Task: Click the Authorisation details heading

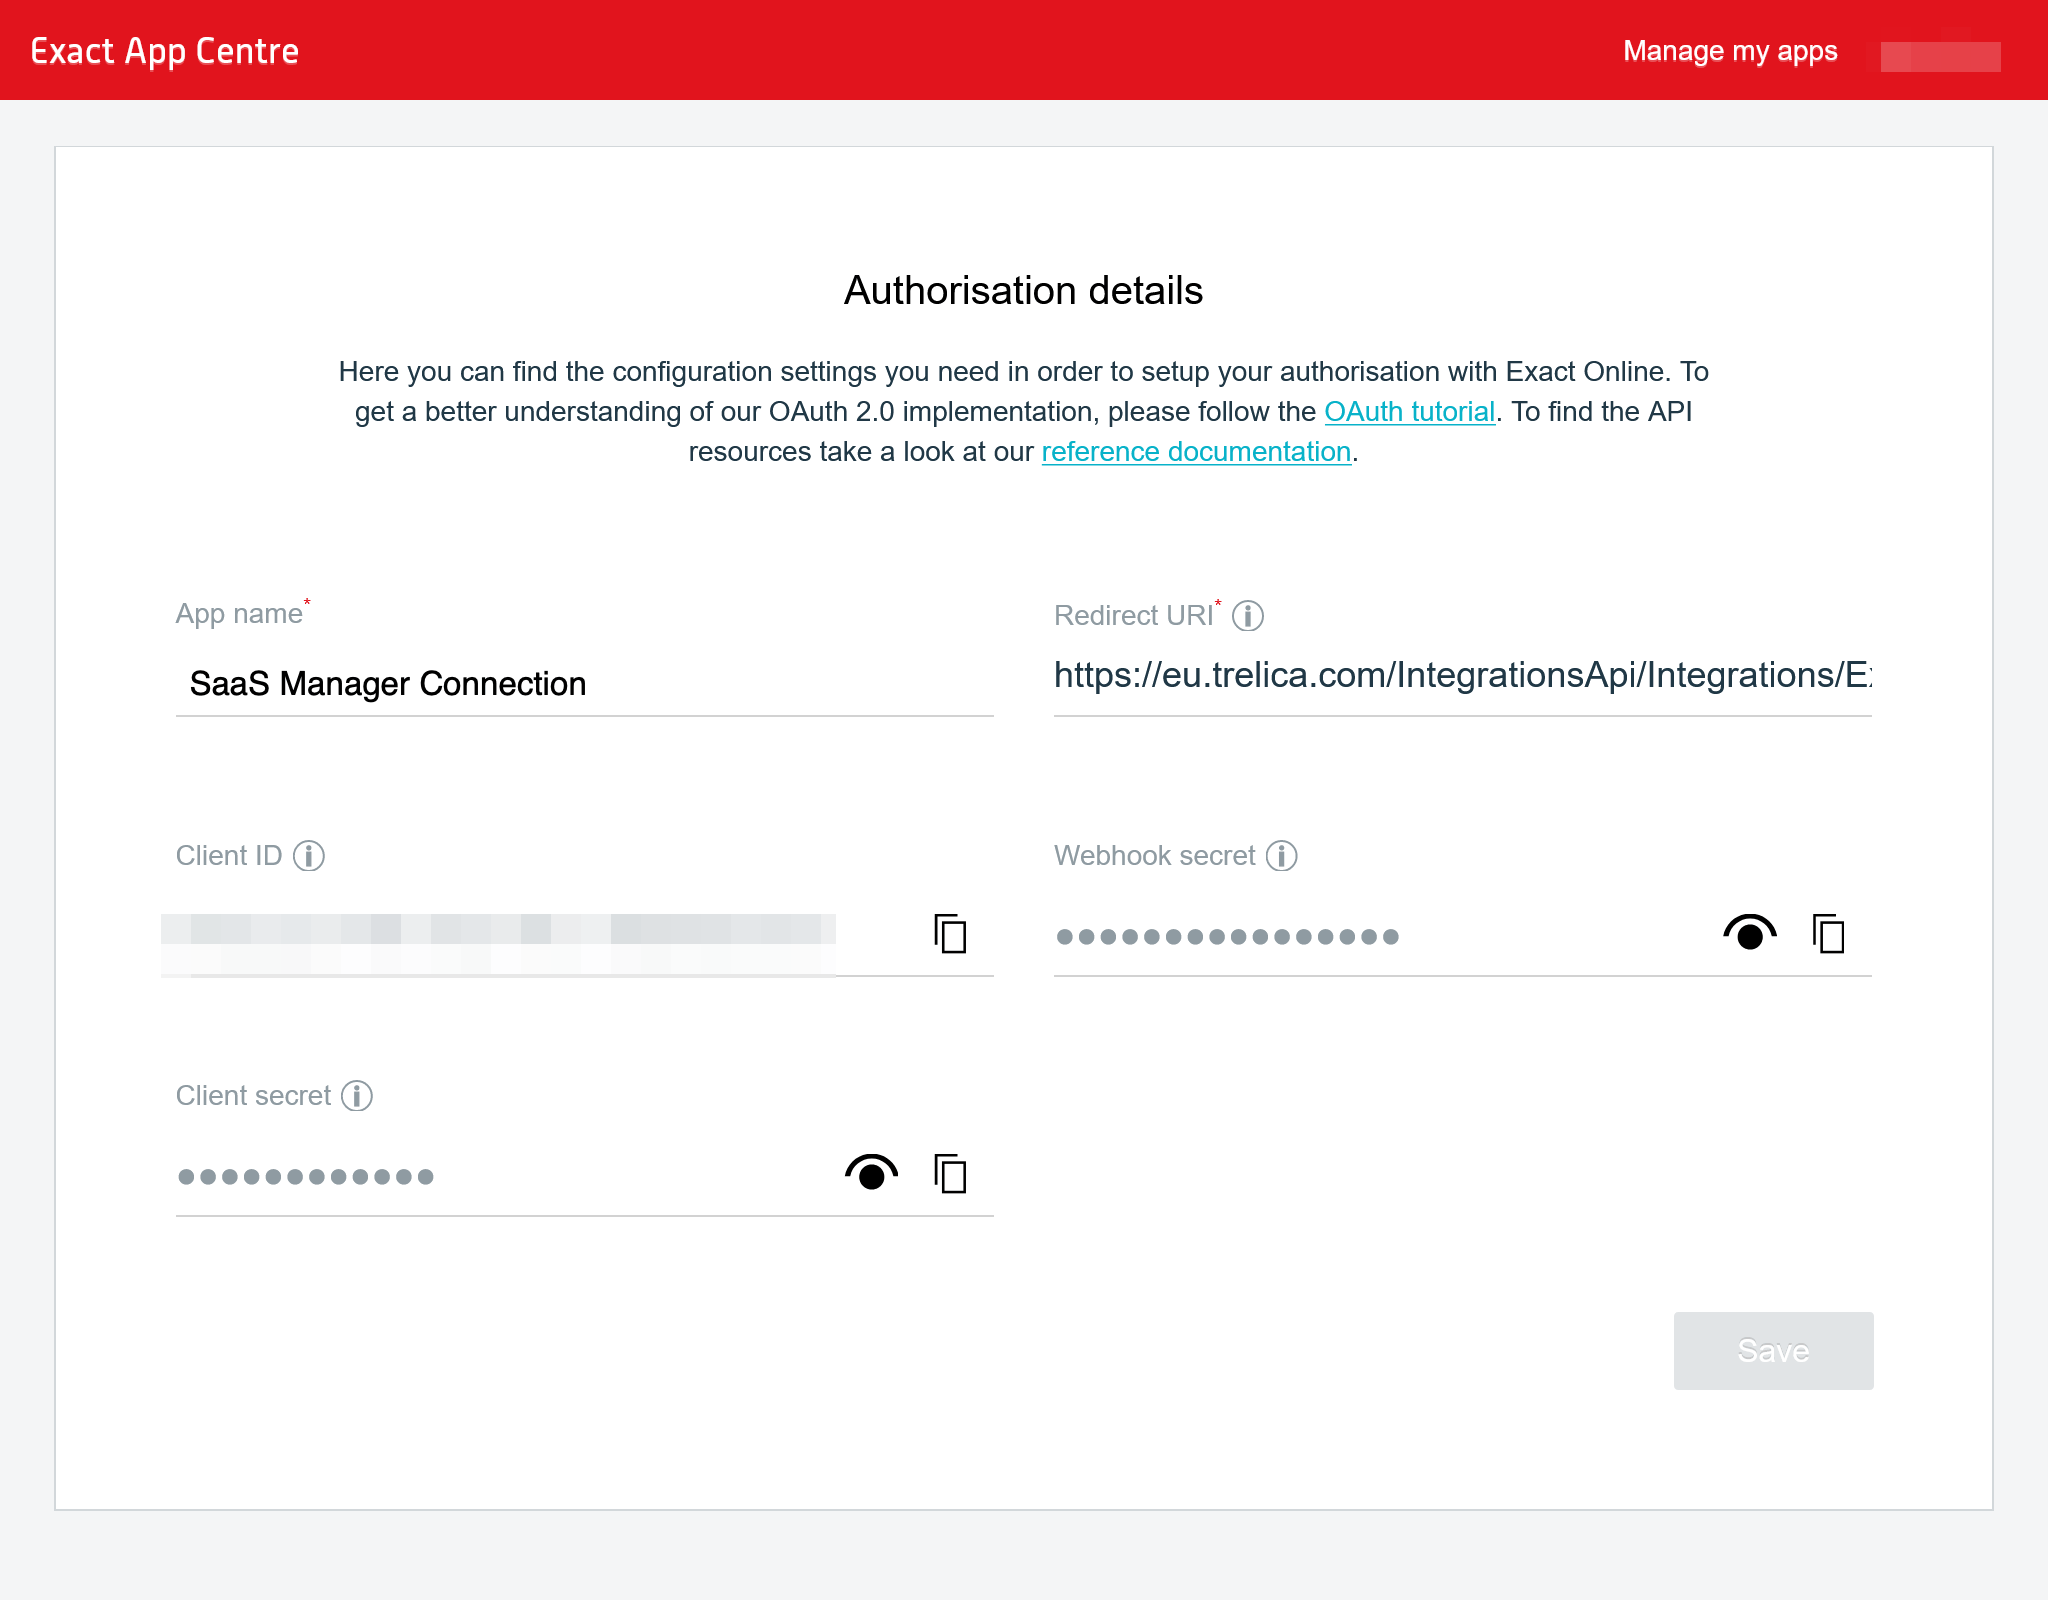Action: pos(1023,291)
